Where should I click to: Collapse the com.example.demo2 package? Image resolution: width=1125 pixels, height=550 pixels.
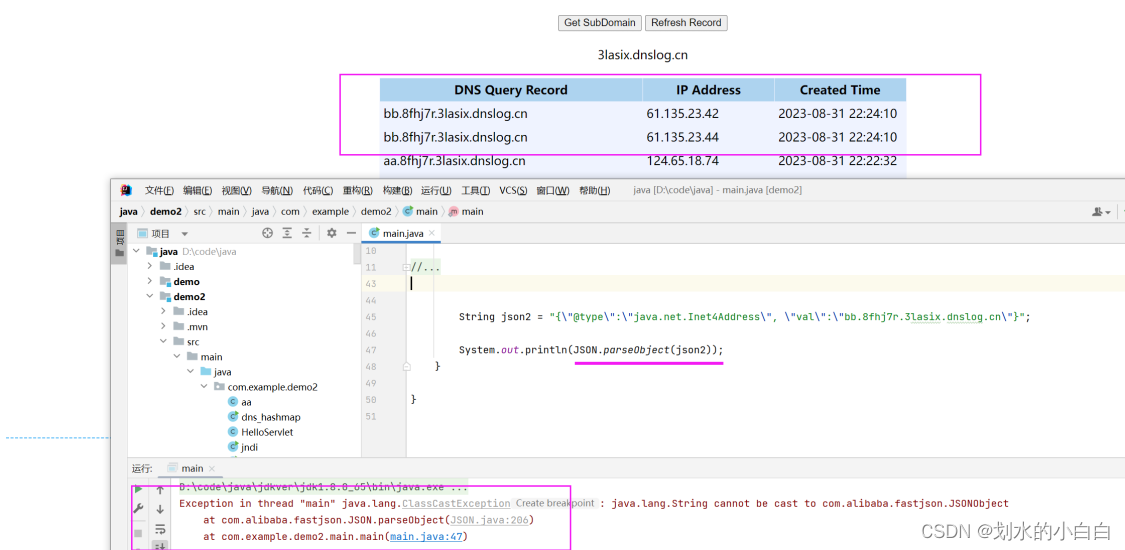click(204, 387)
